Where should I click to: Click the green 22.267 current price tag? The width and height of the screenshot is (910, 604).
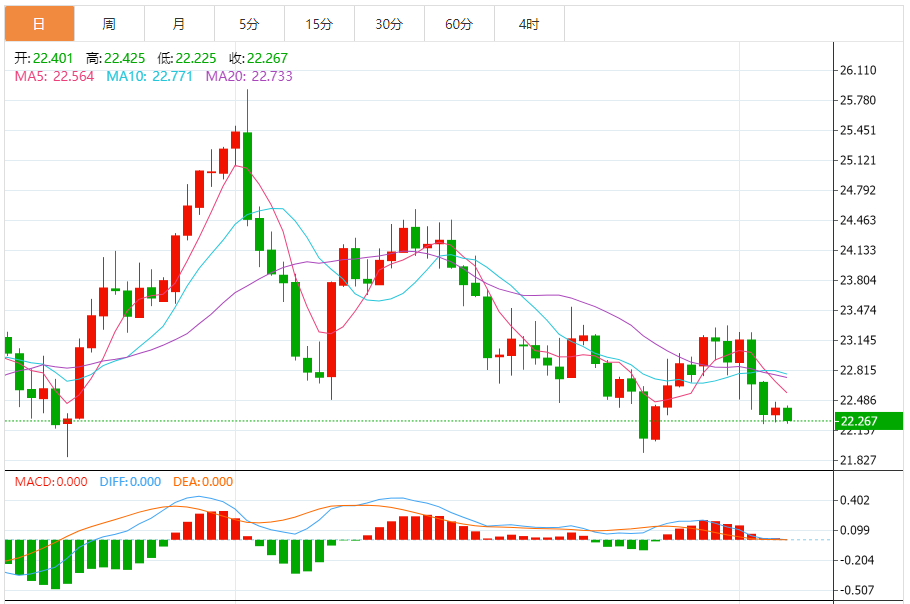coord(868,421)
